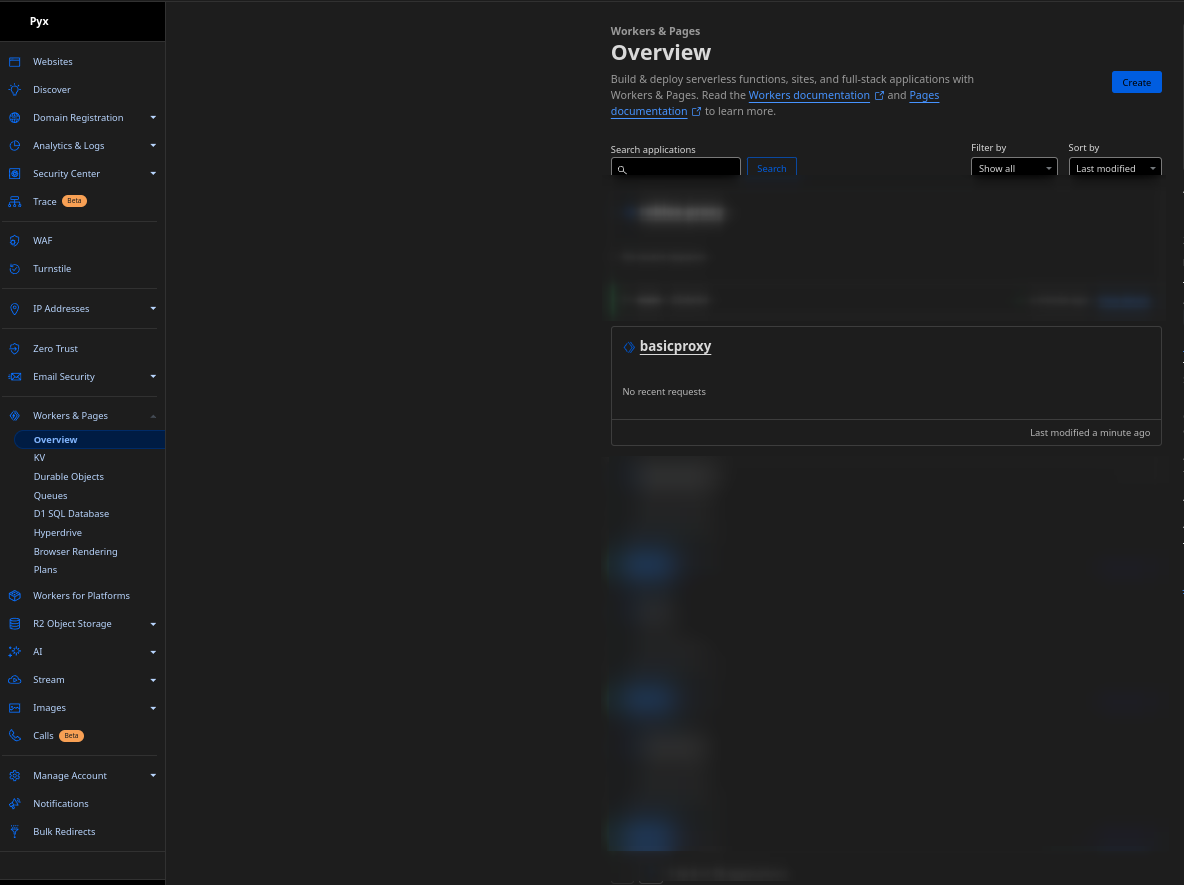The height and width of the screenshot is (885, 1184).
Task: Expand the Email Security arrow
Action: (x=153, y=377)
